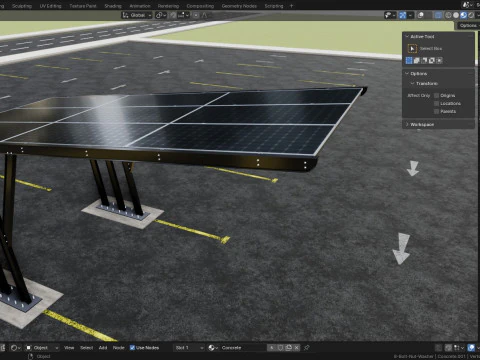Viewport: 480px width, 360px height.
Task: Open the Shading workspace tab
Action: coord(113,6)
